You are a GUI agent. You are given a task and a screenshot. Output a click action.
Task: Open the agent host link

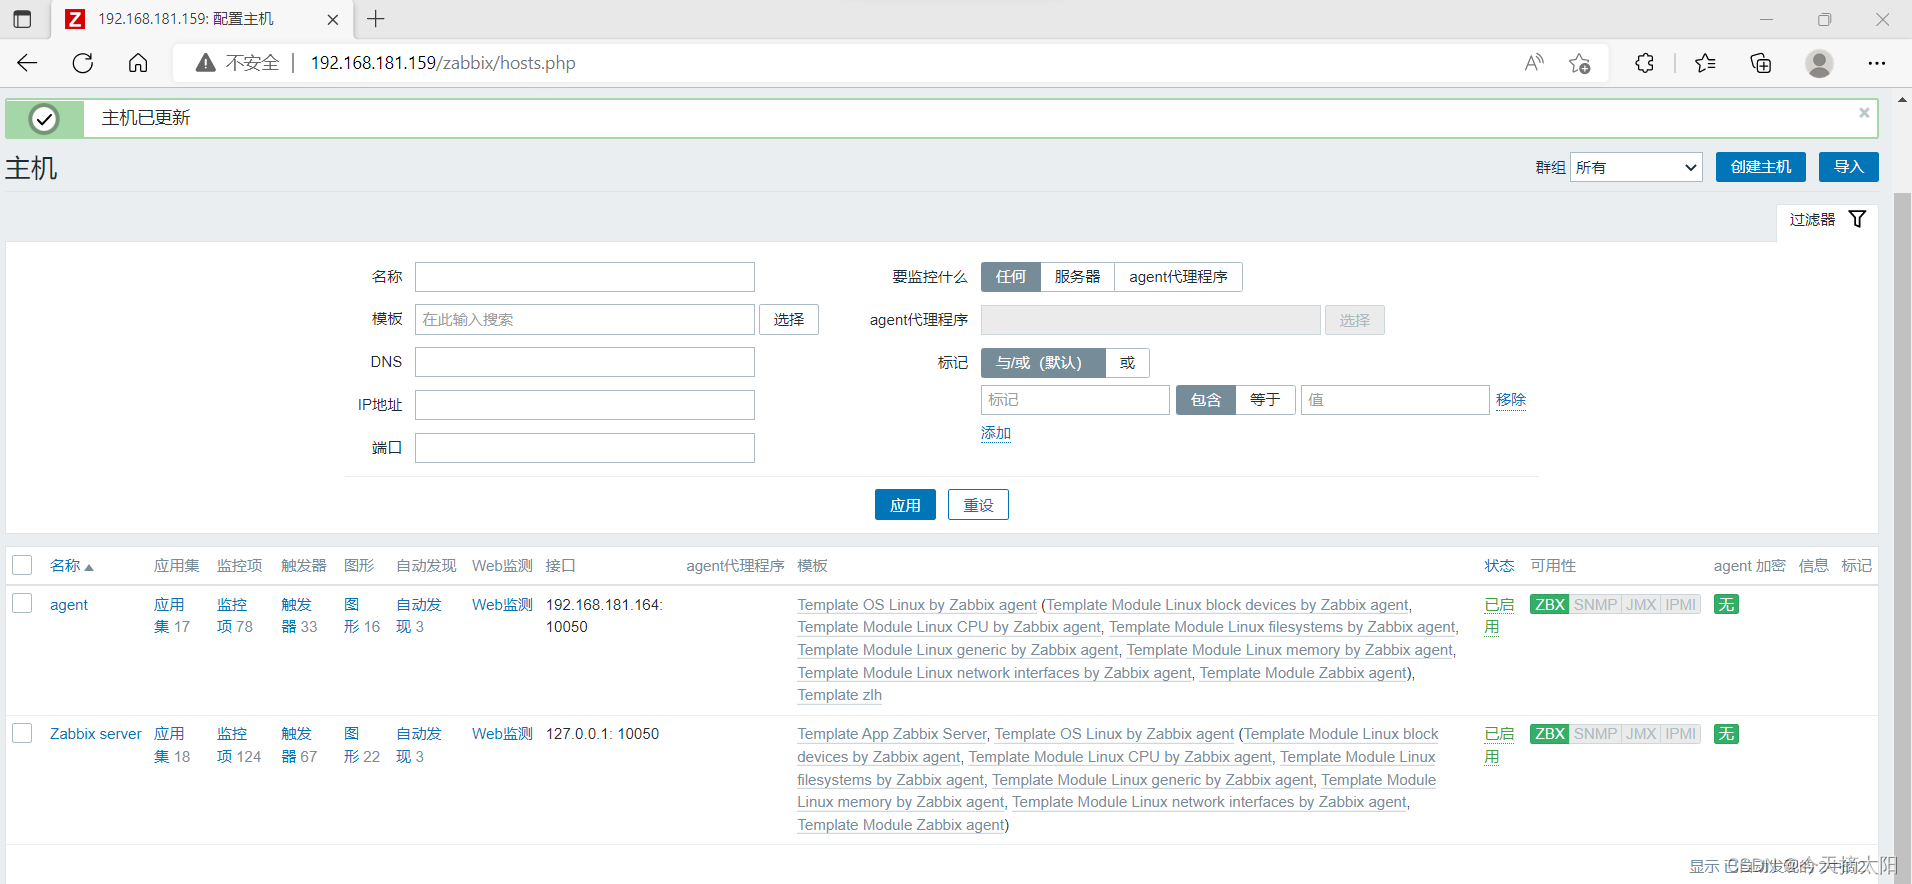pos(69,605)
